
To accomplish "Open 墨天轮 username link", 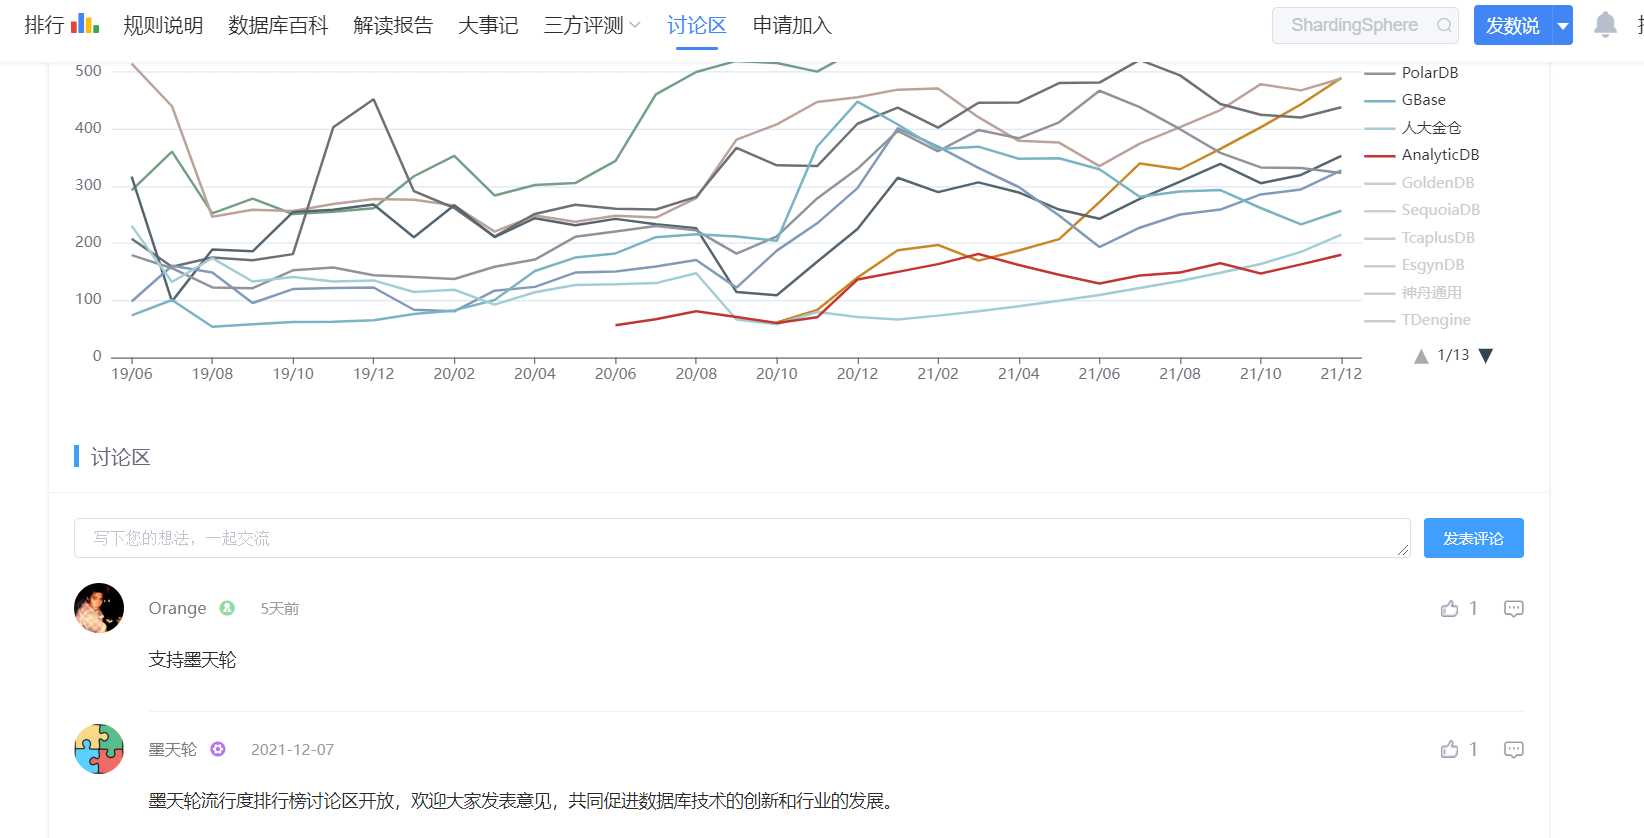I will pos(173,749).
